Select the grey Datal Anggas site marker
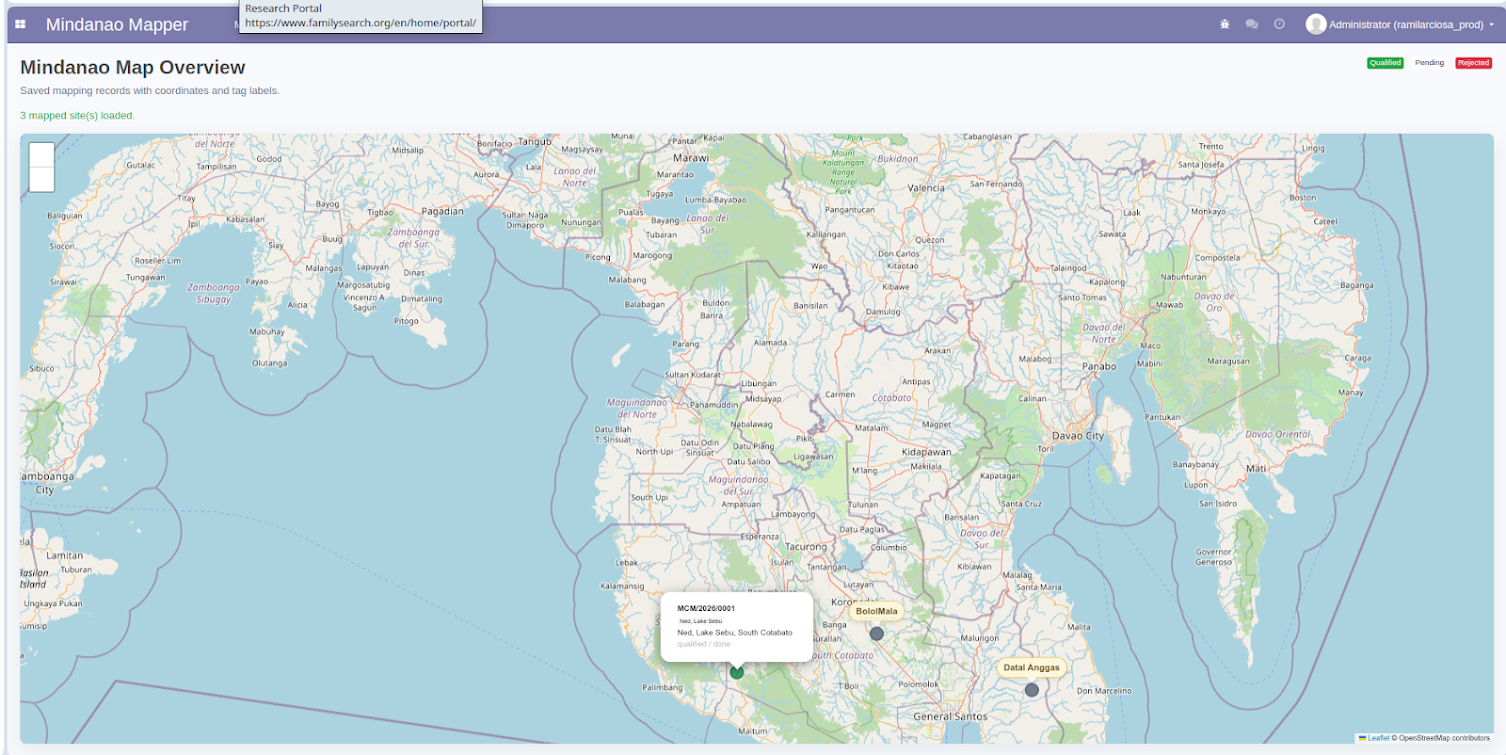Image resolution: width=1506 pixels, height=755 pixels. coord(1032,690)
